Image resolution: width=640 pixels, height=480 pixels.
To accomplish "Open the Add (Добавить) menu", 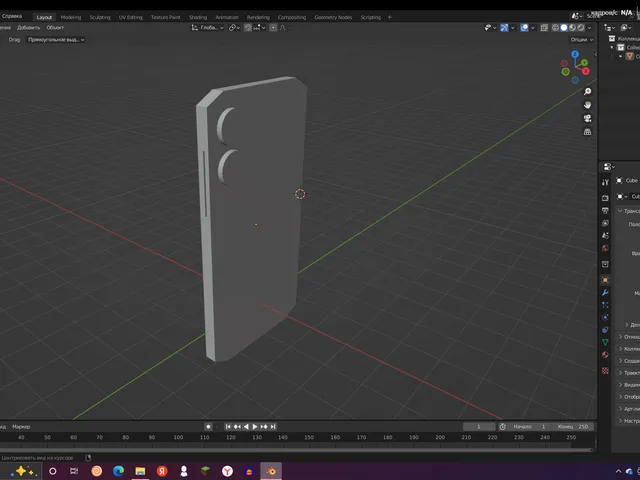I will 28,28.
